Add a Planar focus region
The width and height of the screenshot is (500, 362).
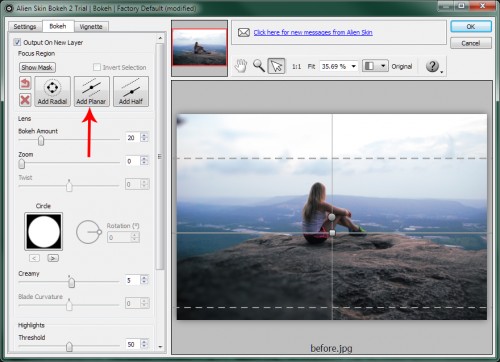point(91,91)
